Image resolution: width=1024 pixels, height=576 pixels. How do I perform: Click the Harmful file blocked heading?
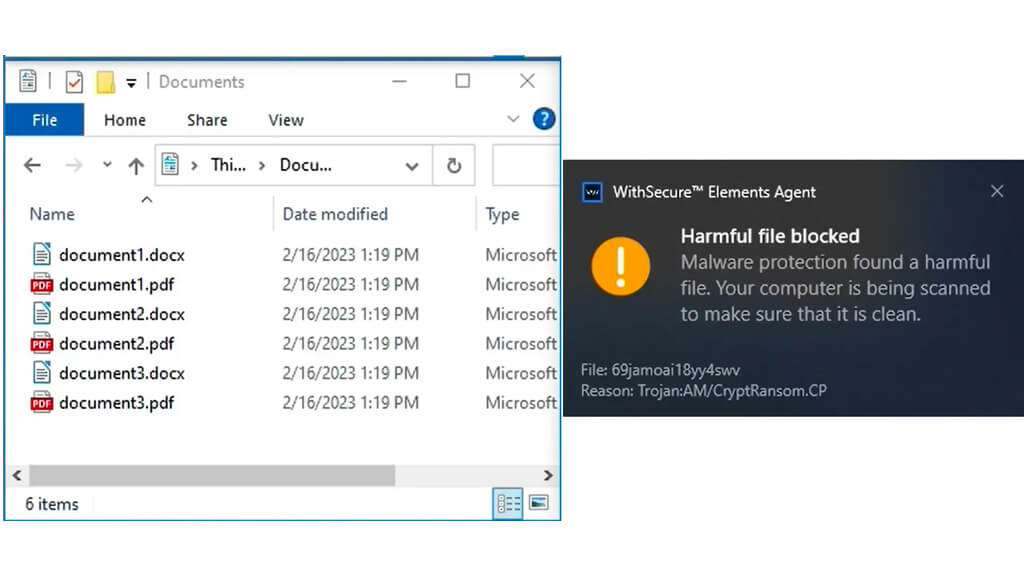pos(770,236)
